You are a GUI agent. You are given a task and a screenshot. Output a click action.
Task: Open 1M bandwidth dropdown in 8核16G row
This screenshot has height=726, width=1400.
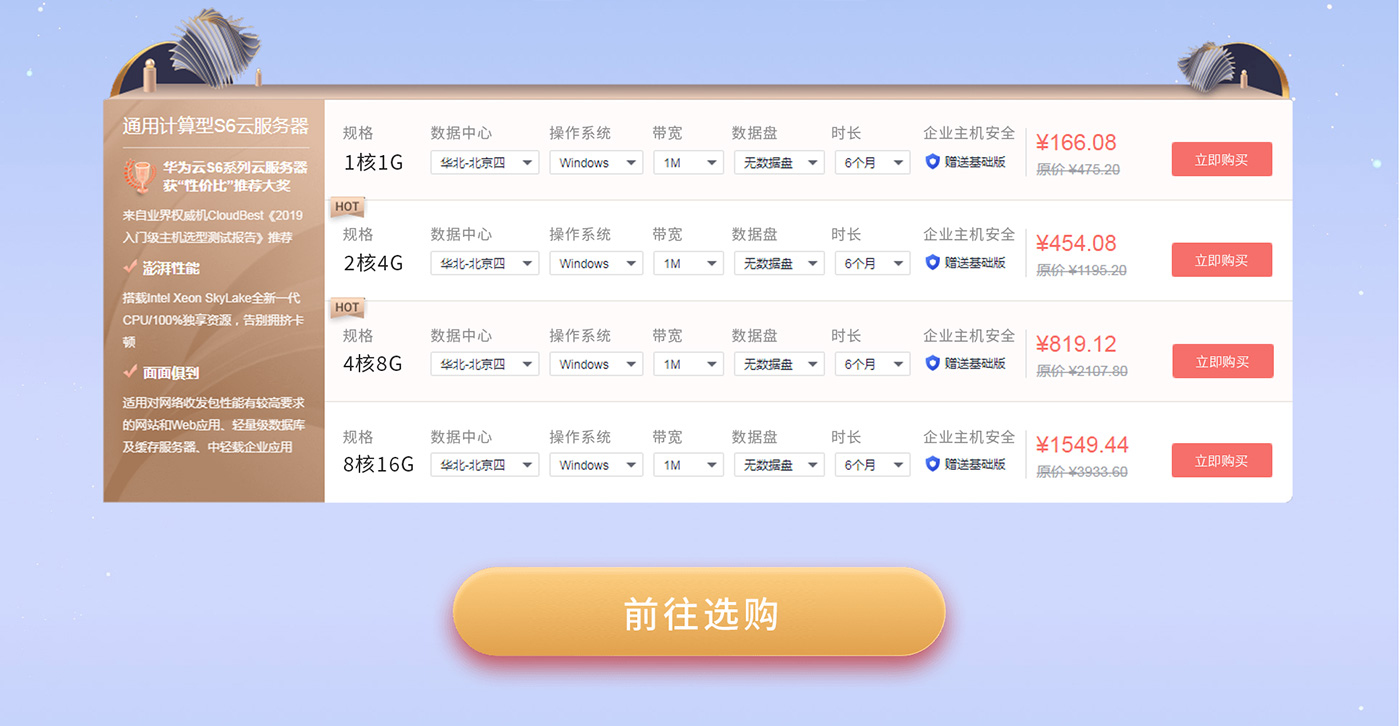point(688,465)
